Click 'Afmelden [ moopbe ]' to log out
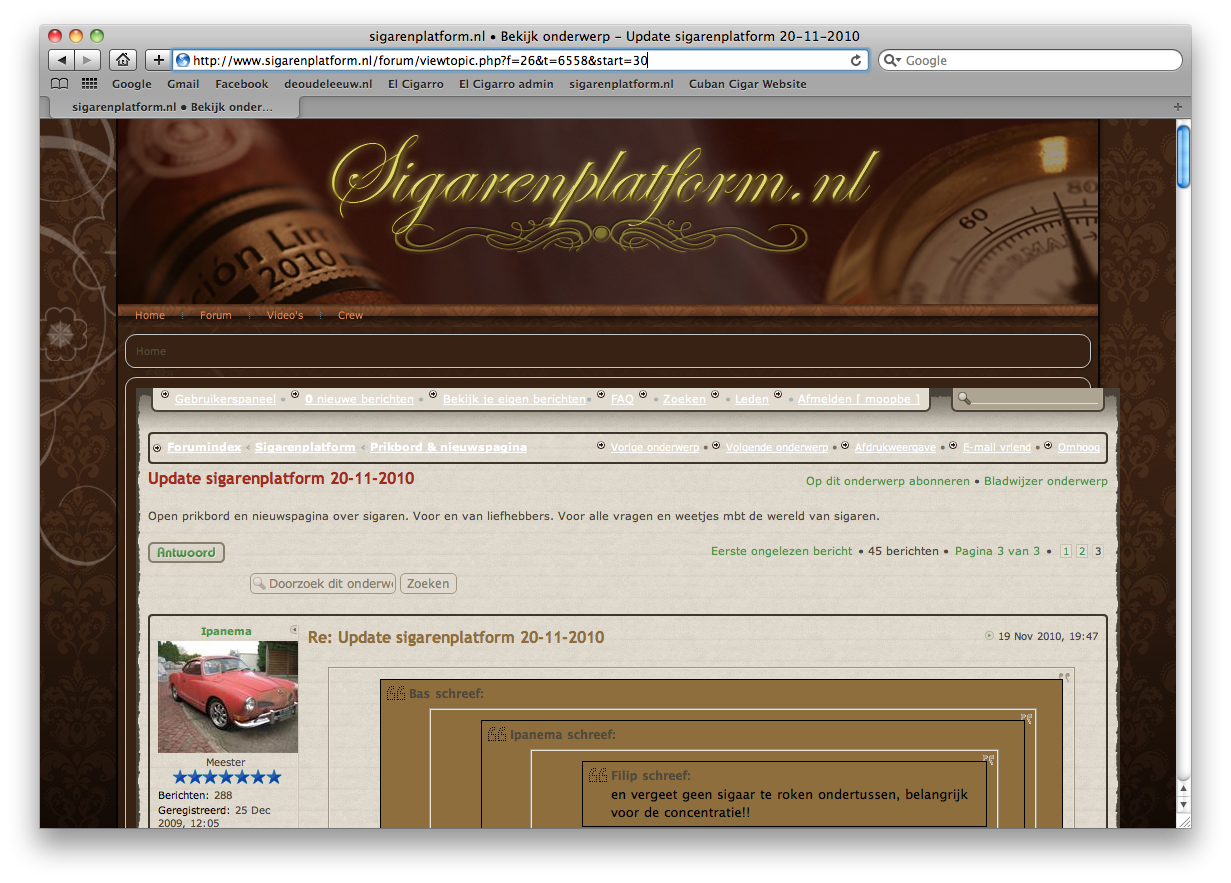 pyautogui.click(x=858, y=399)
